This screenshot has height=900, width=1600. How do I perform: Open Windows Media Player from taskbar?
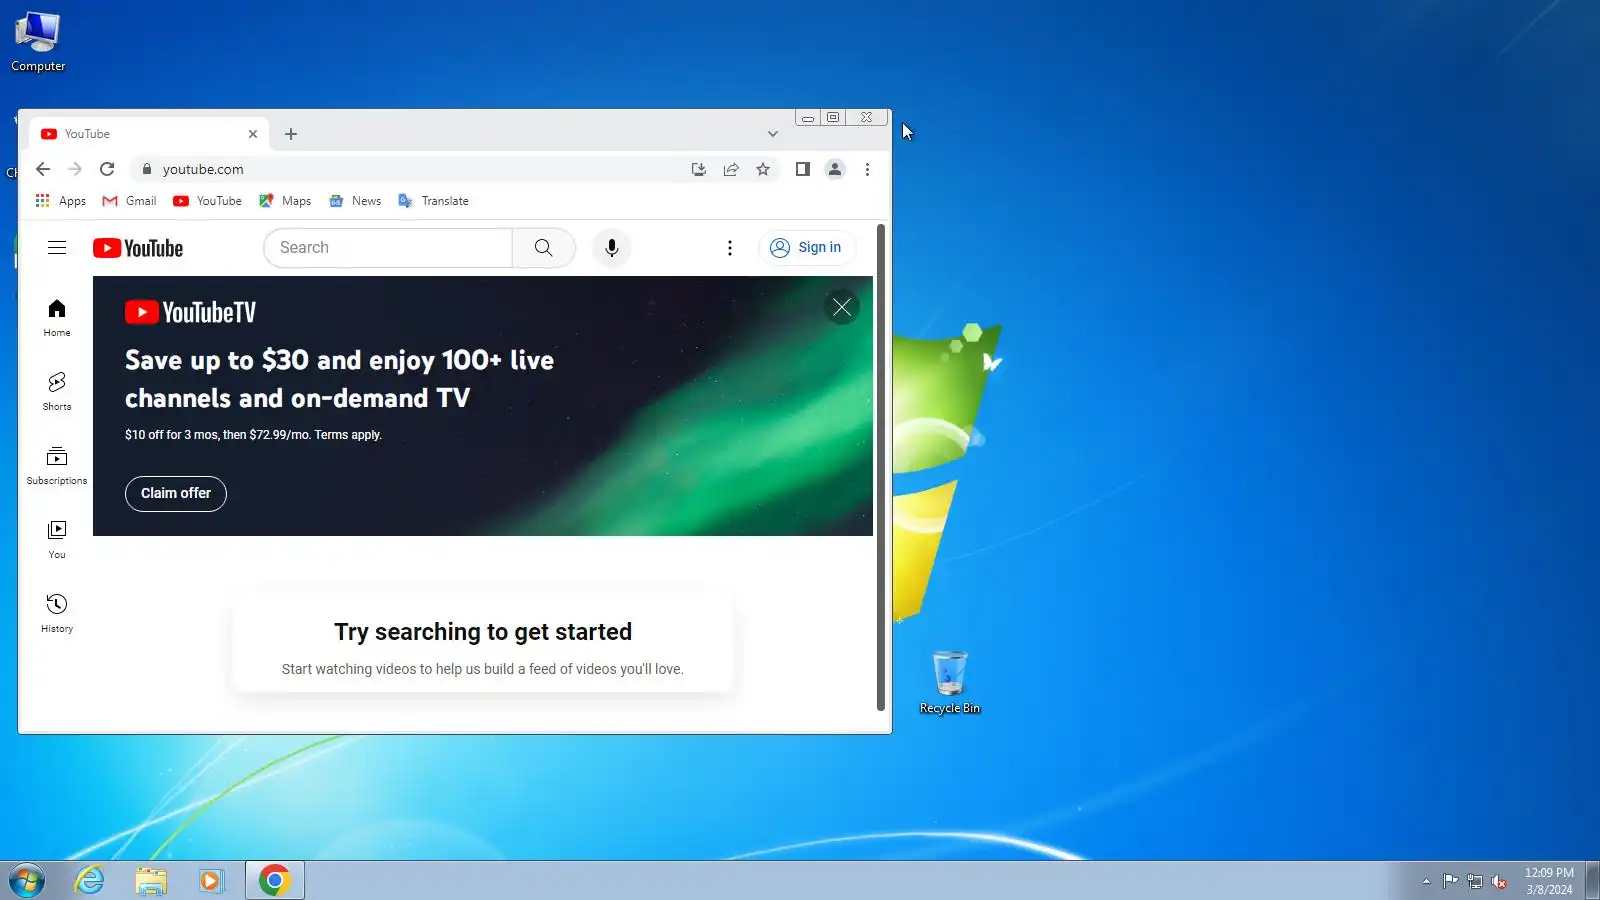(x=211, y=881)
